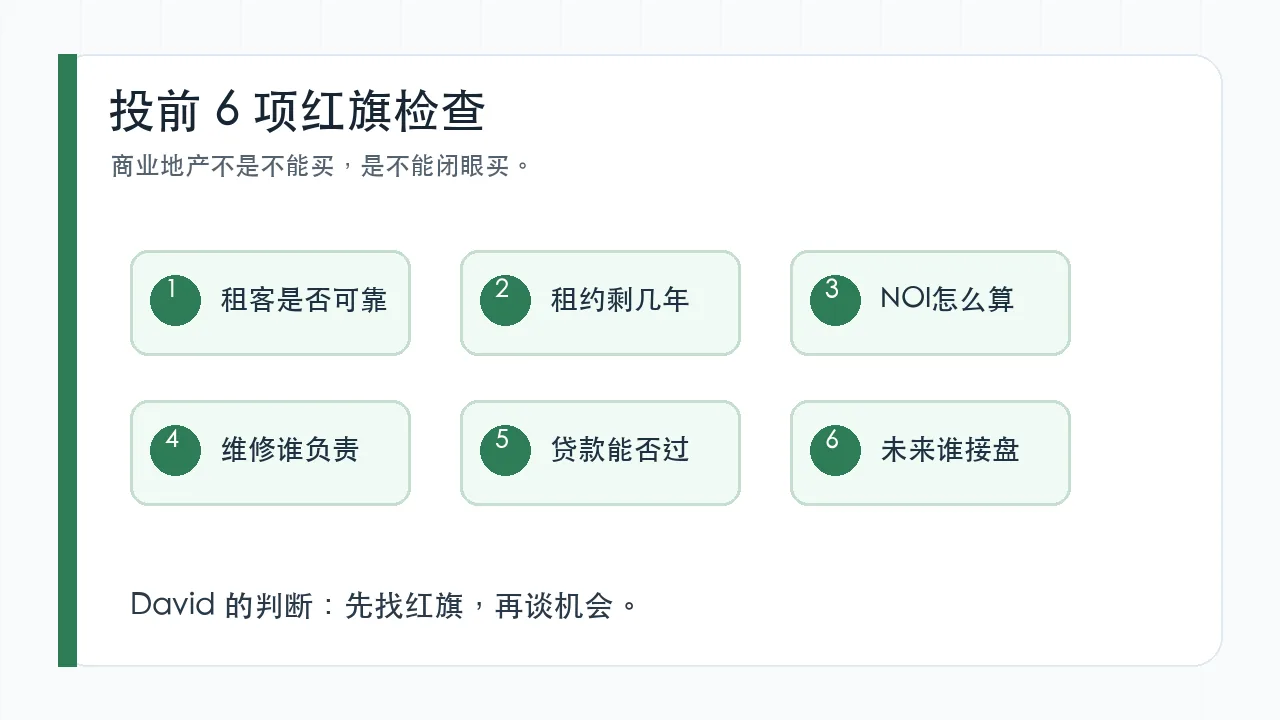The image size is (1280, 720).
Task: Click the green vertical accent bar
Action: [x=68, y=360]
